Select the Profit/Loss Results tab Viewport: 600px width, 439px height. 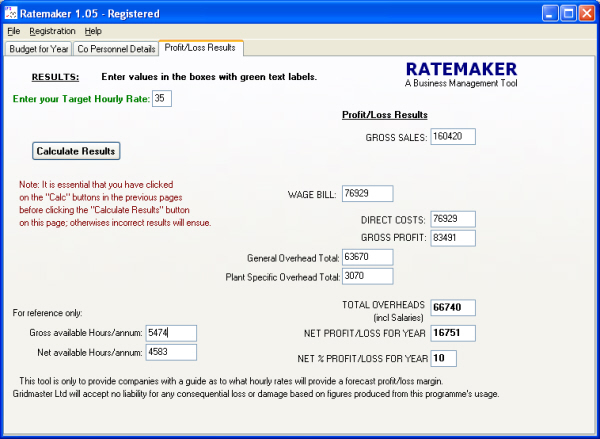[198, 47]
